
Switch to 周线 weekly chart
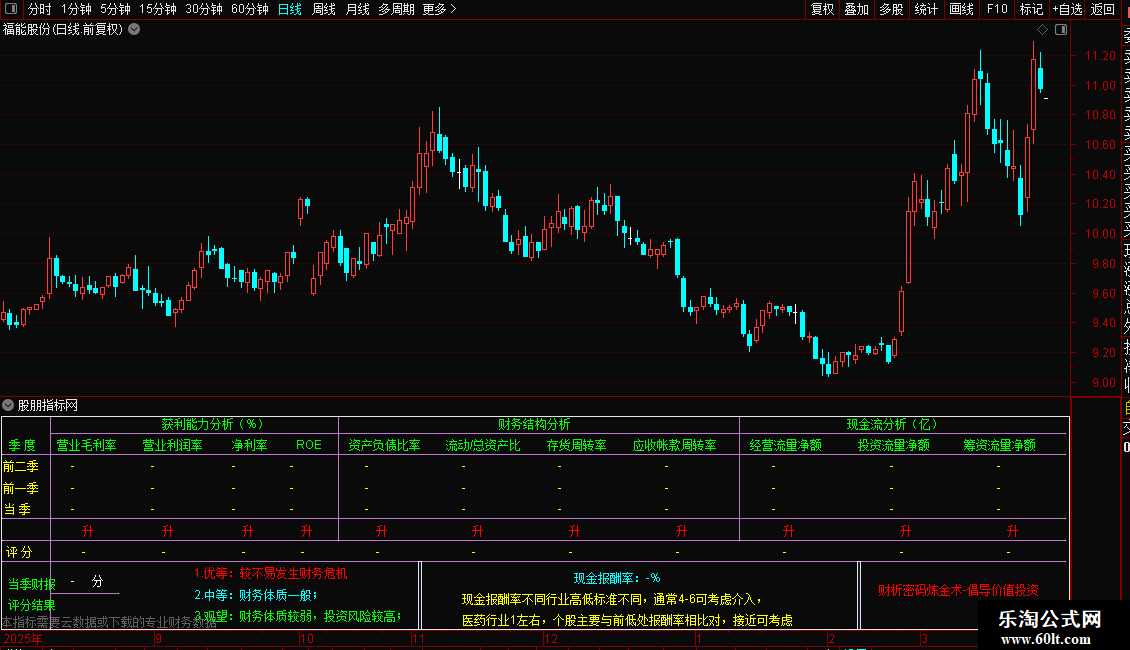[324, 9]
